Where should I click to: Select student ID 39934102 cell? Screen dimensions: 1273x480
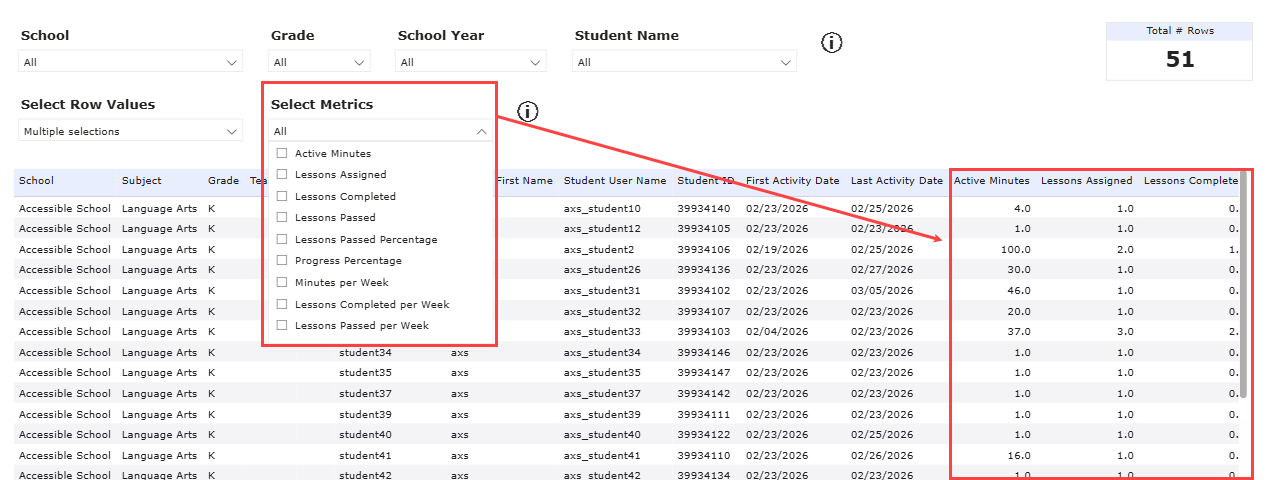point(704,291)
